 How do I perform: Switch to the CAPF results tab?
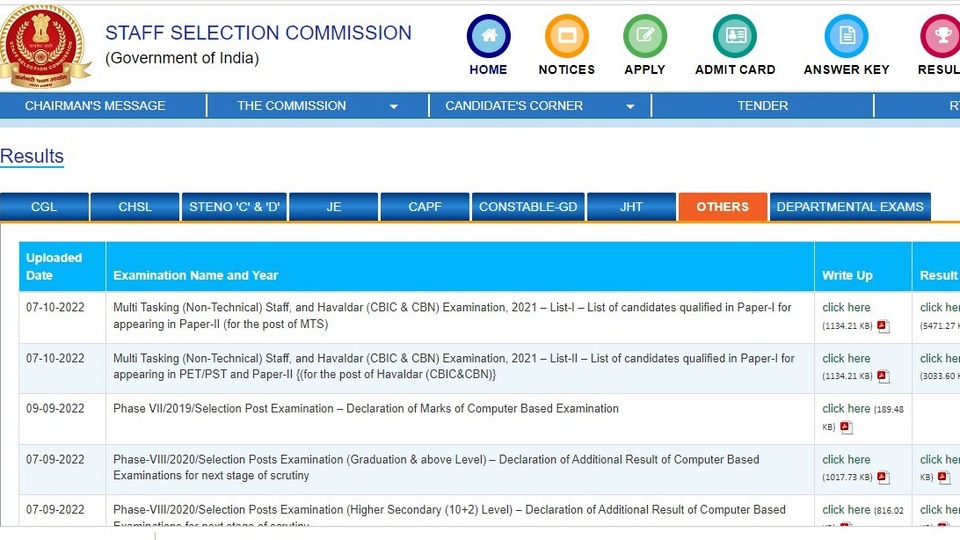pyautogui.click(x=425, y=207)
